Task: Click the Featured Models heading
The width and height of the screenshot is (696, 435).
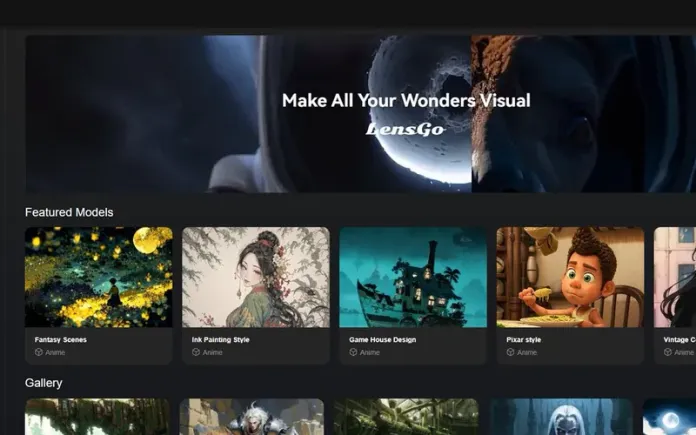Action: click(69, 212)
